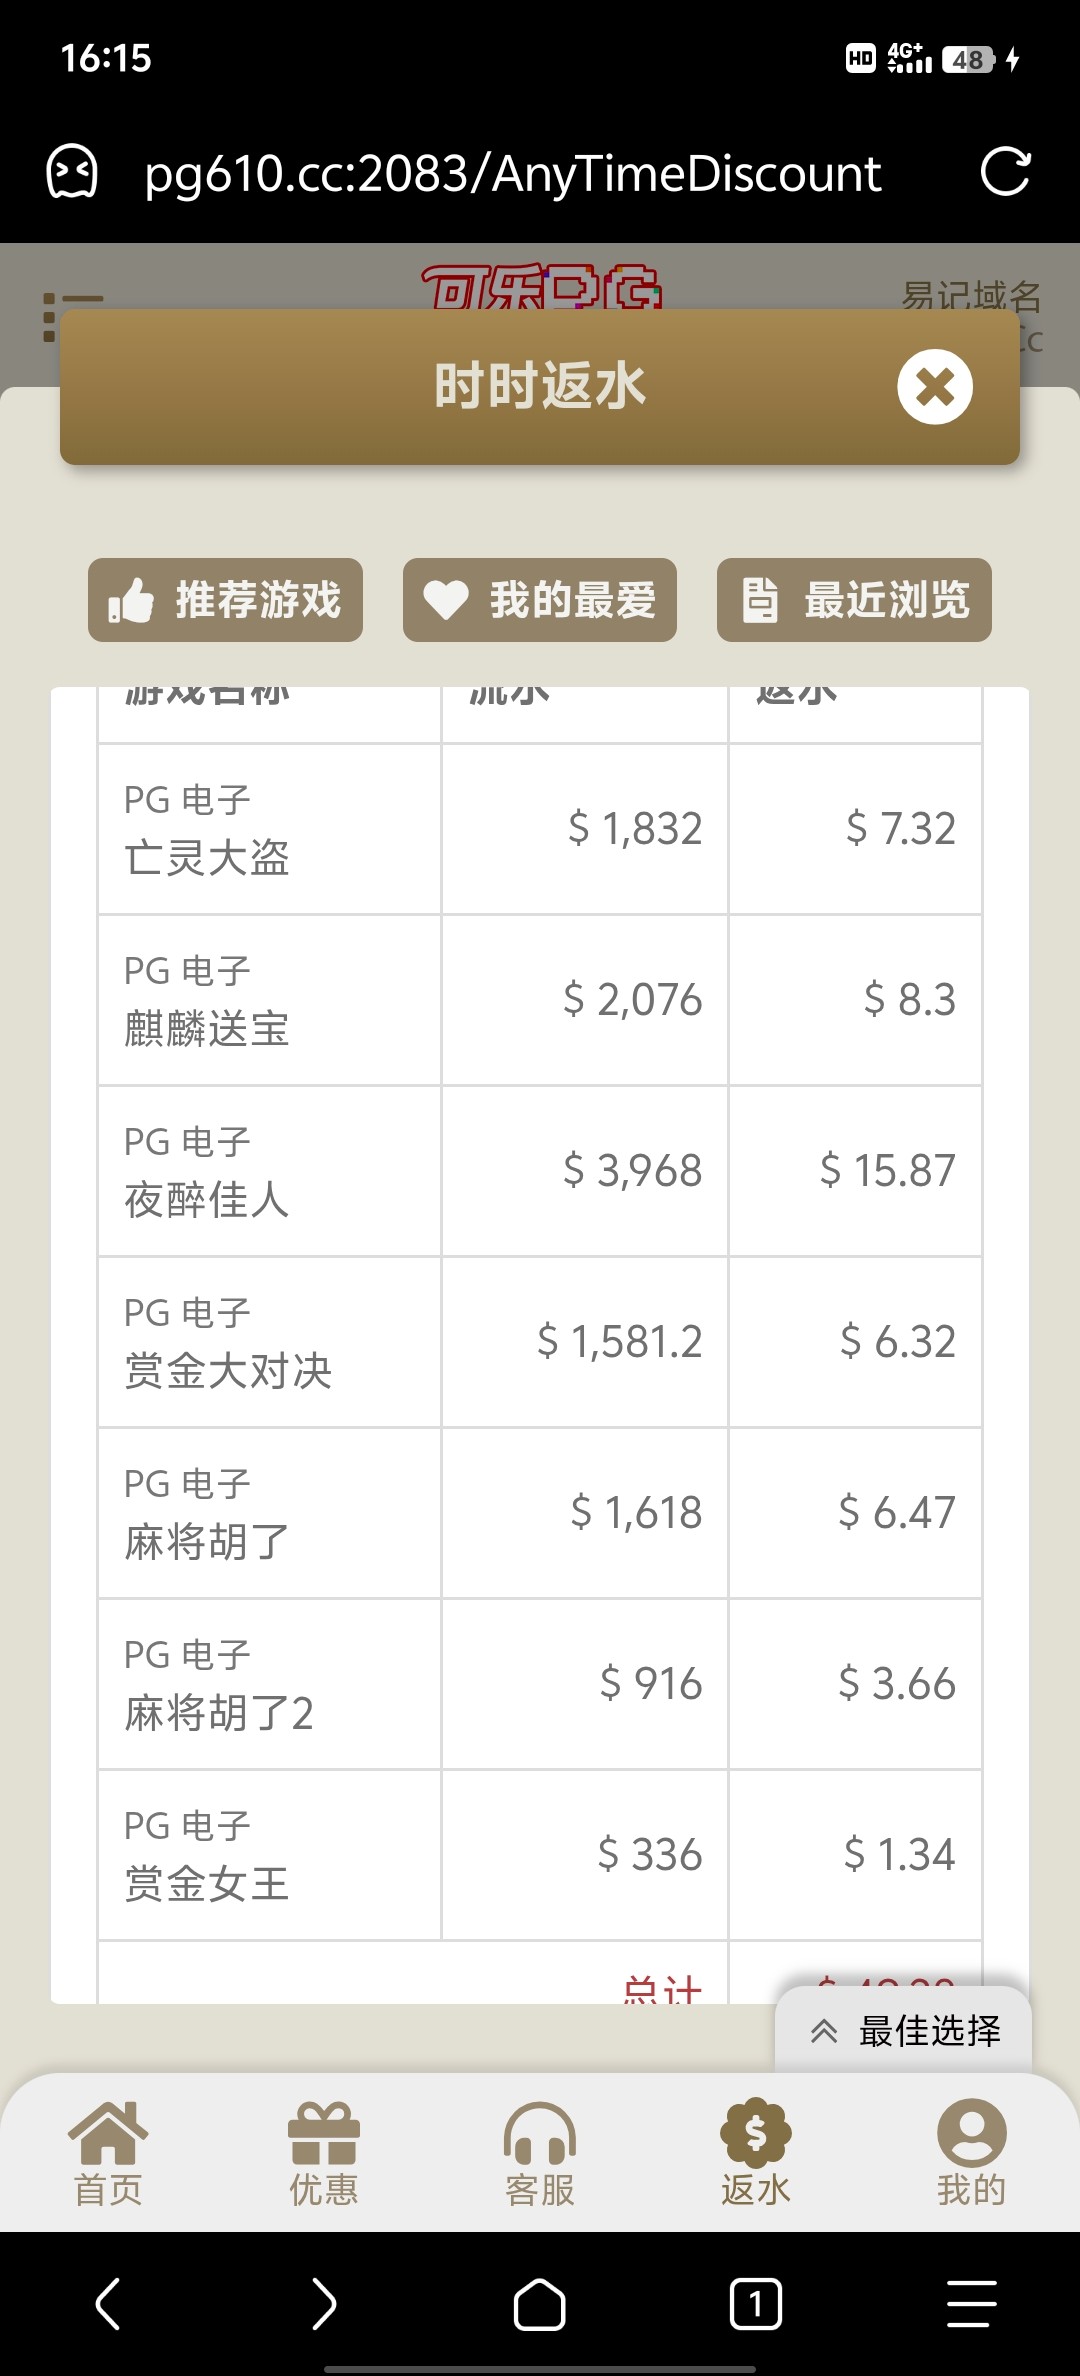Go back with browser back arrow
1080x2376 pixels.
[x=108, y=2304]
